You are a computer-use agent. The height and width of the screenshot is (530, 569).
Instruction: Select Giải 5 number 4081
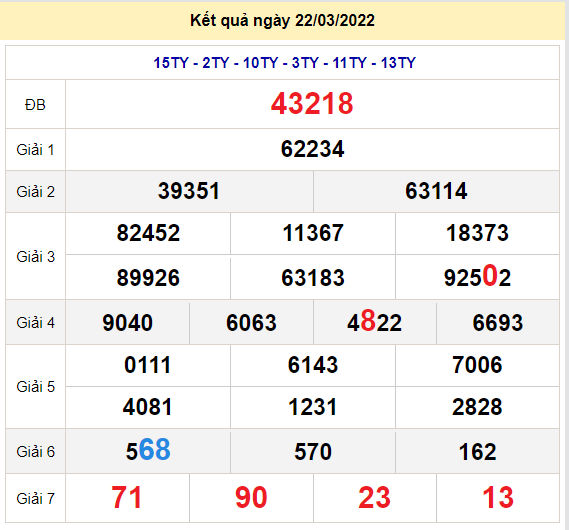click(x=147, y=407)
